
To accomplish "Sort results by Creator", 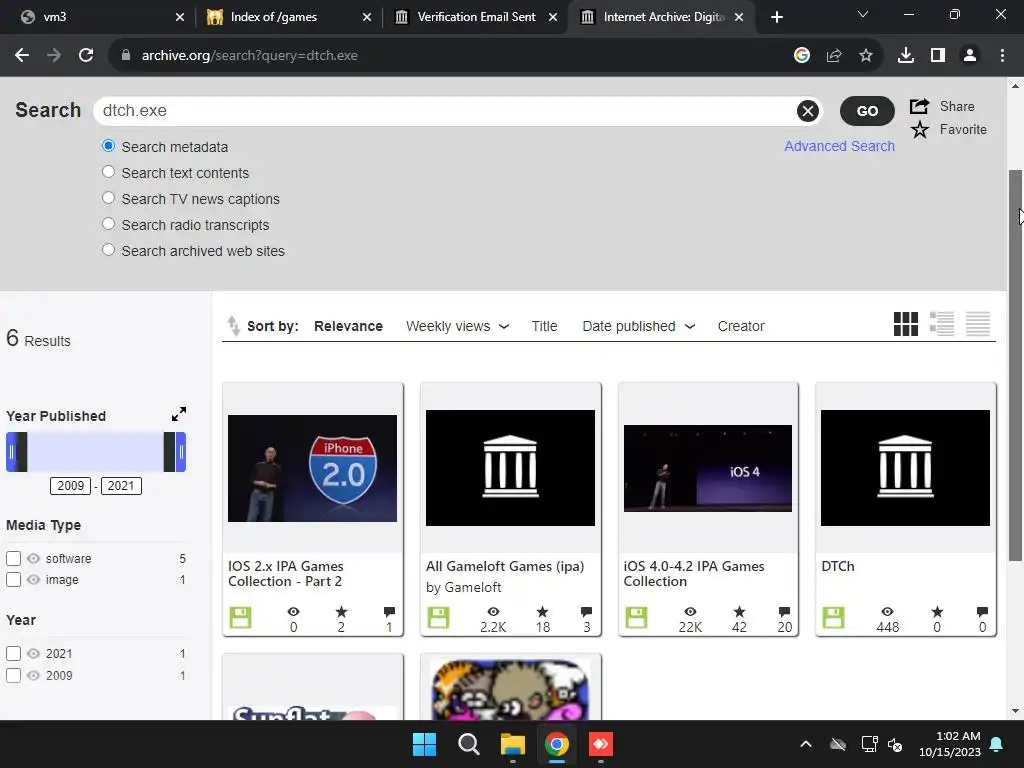I will coord(741,326).
